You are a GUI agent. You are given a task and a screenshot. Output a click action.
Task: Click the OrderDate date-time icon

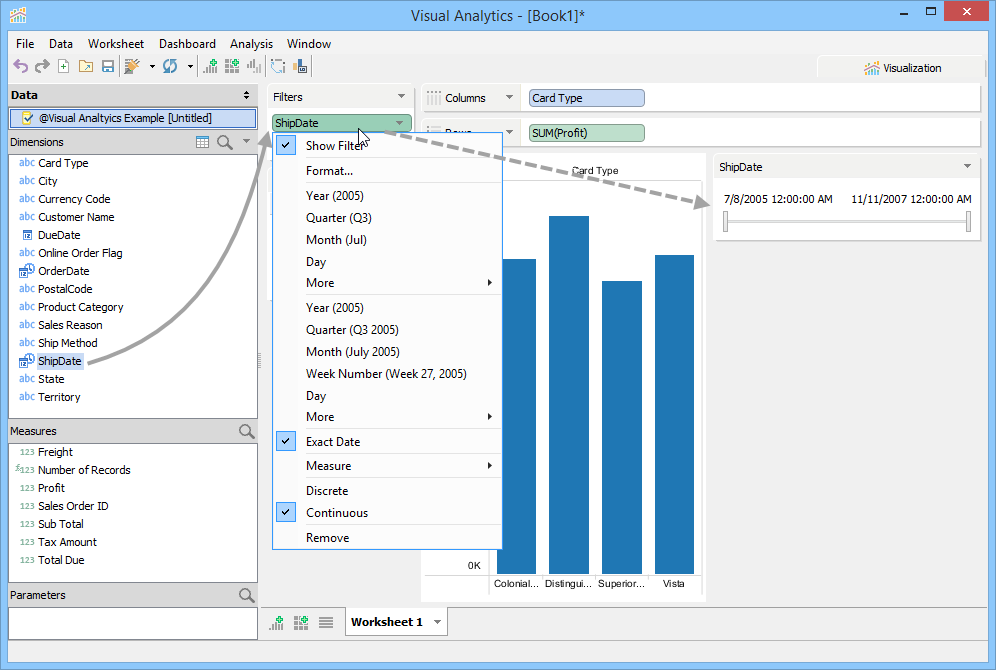point(27,271)
